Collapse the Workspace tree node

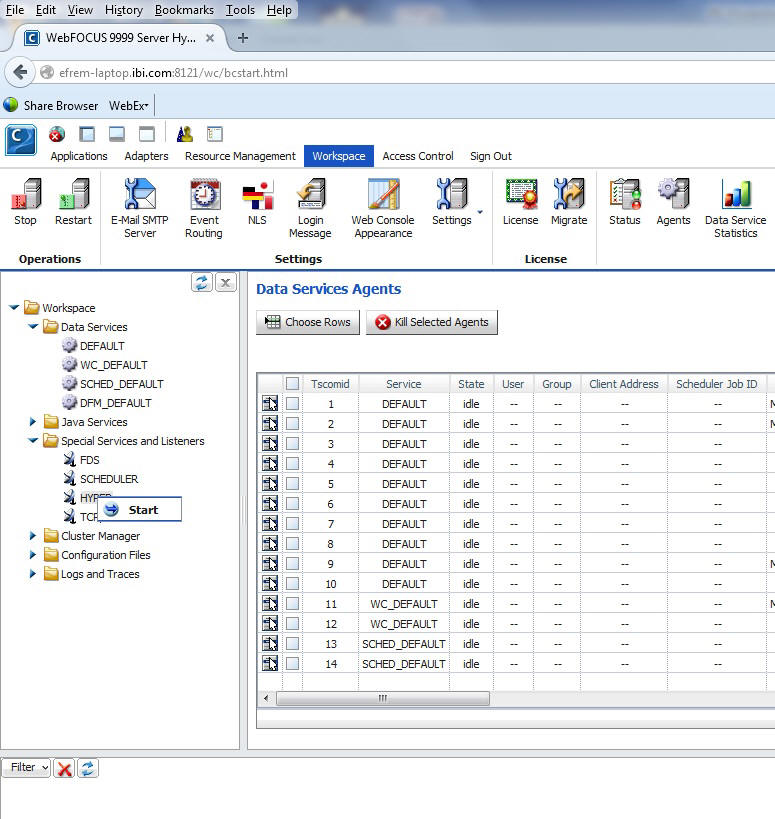coord(14,308)
